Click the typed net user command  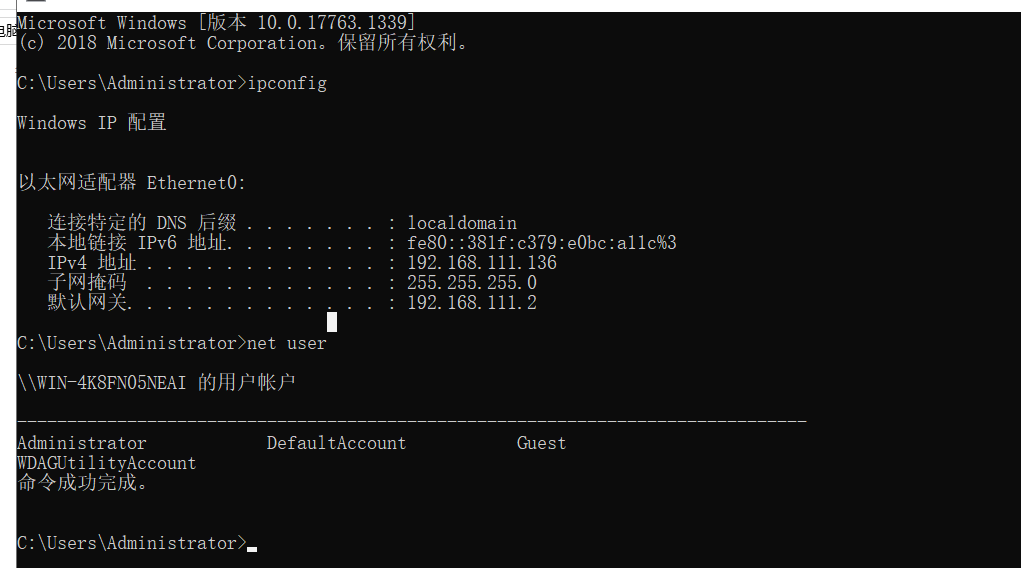tap(287, 343)
